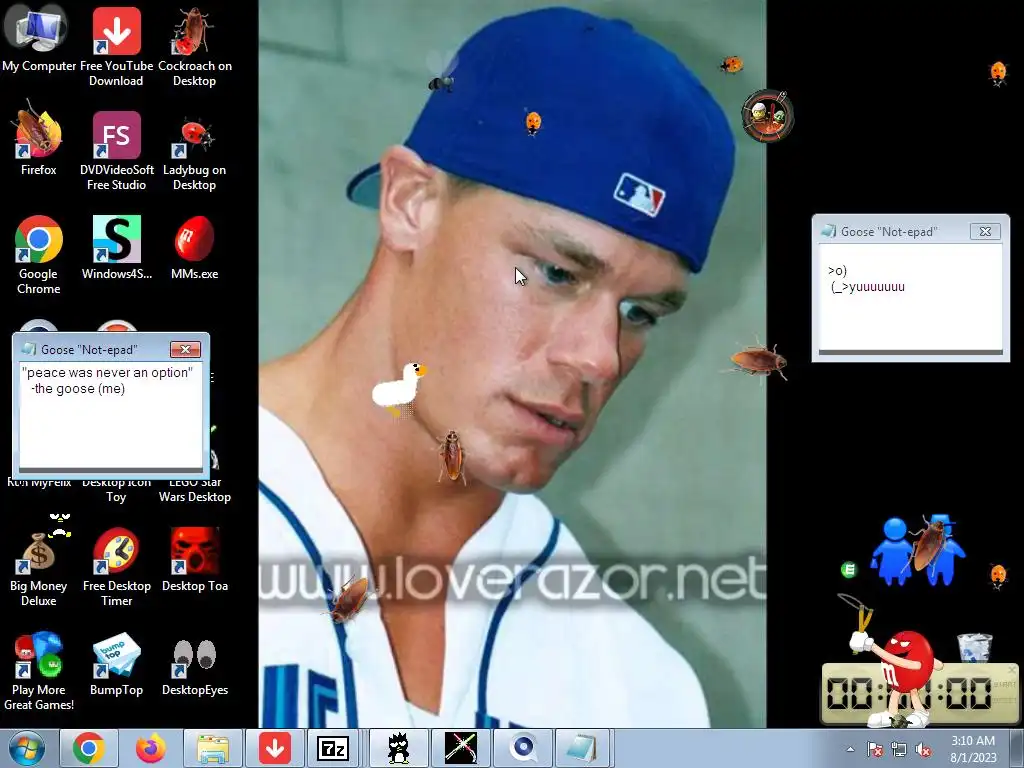Open the Recycle Bin behind the M&M

click(x=974, y=647)
